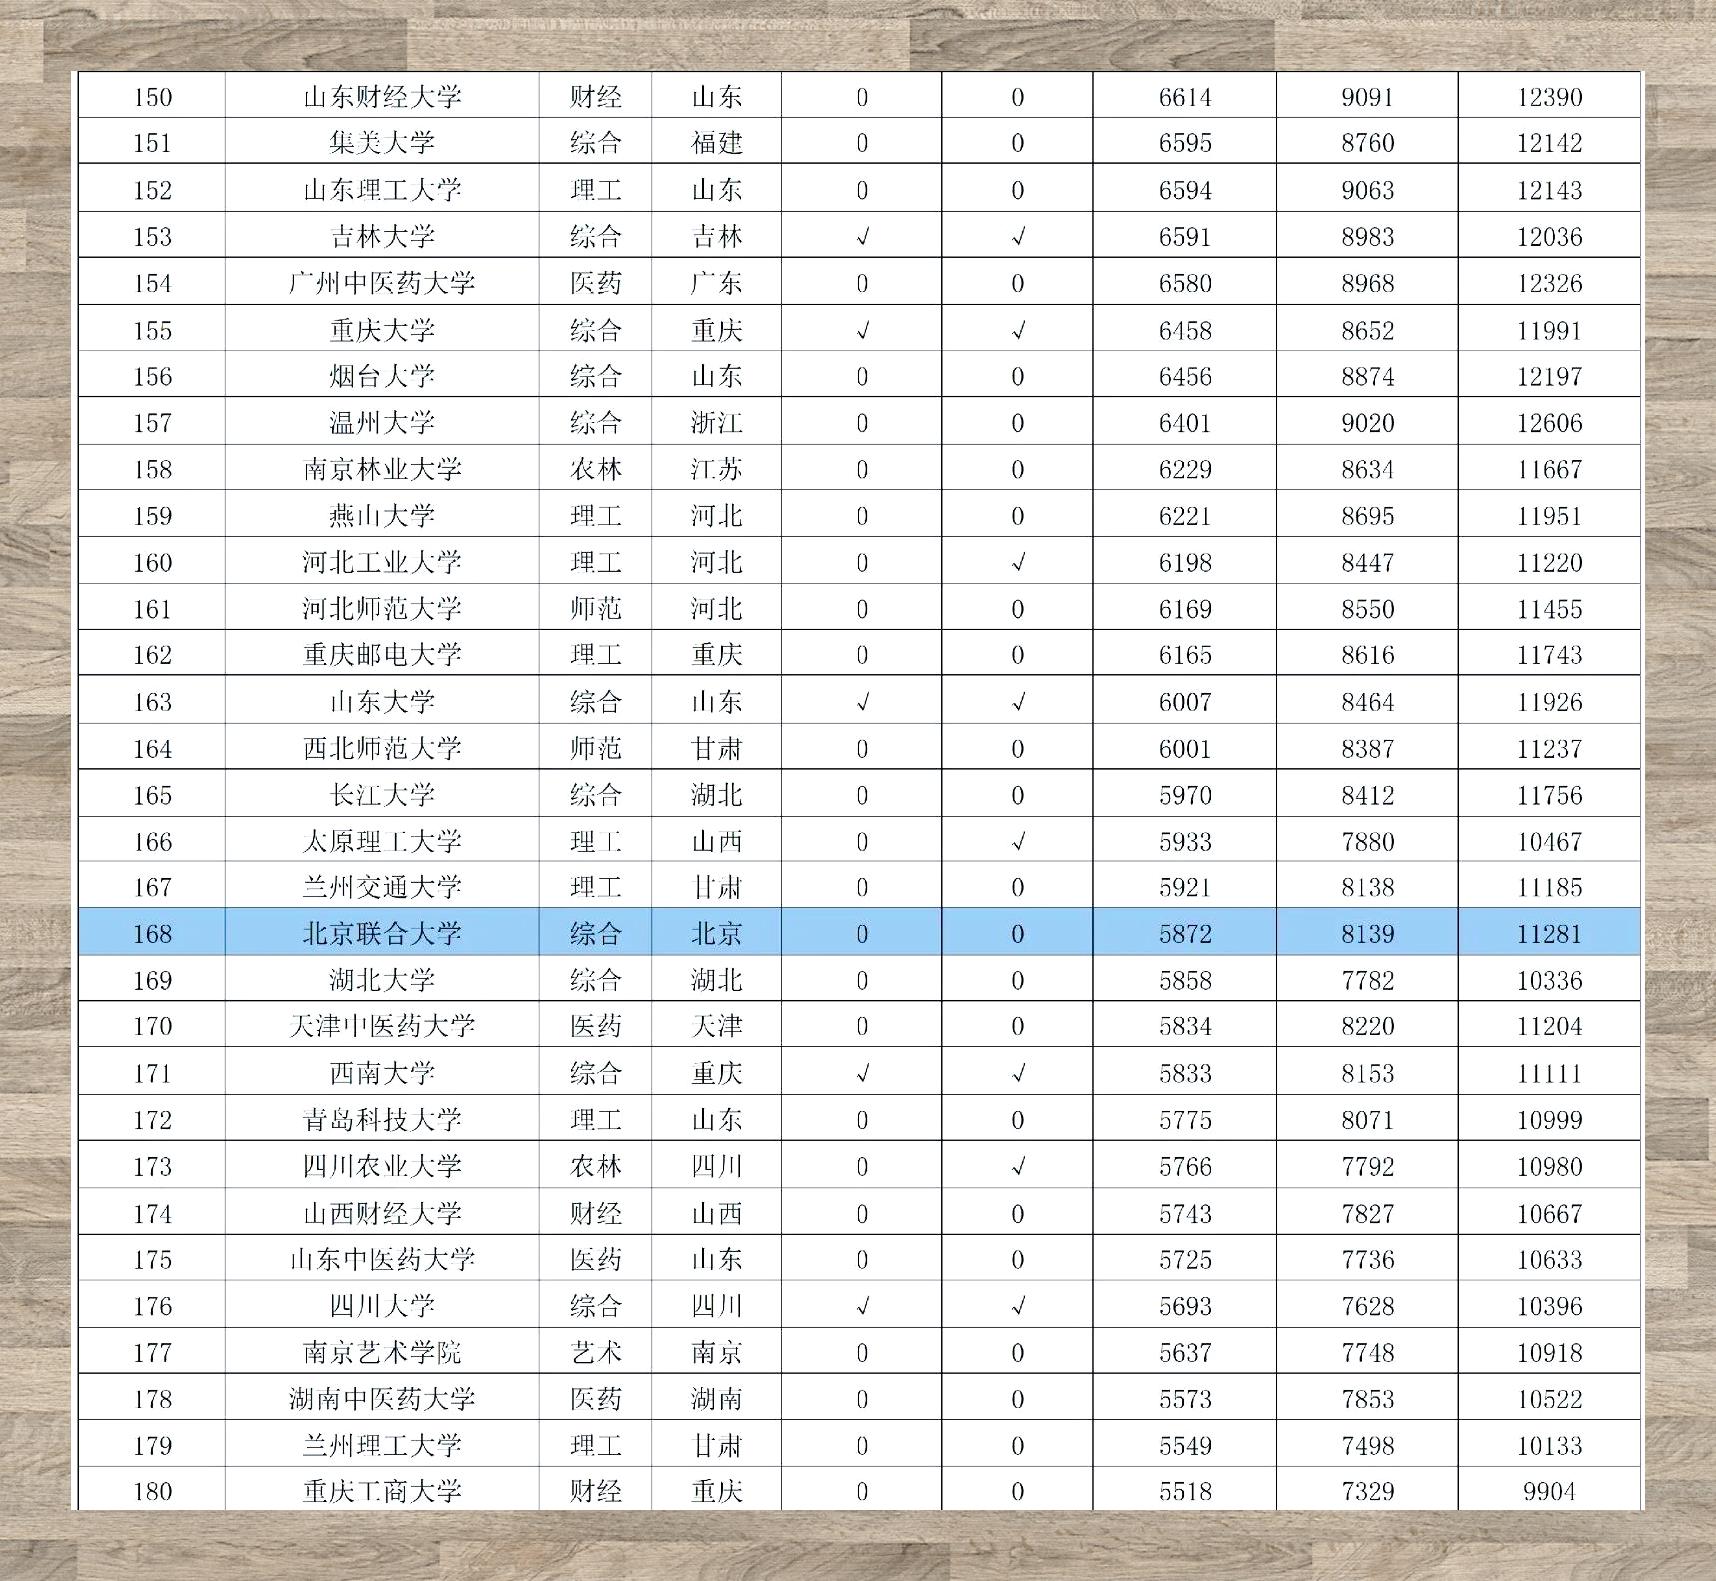Select the cell "西南大学"

(x=382, y=1073)
